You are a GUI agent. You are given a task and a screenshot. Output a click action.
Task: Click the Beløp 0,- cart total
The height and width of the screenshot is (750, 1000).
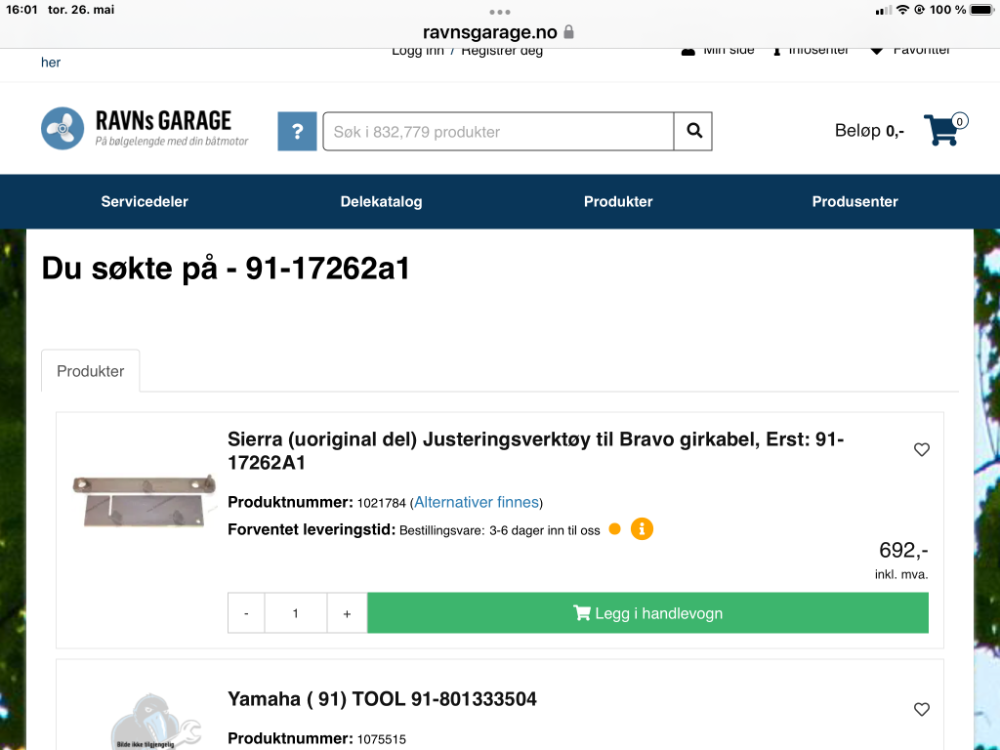869,131
